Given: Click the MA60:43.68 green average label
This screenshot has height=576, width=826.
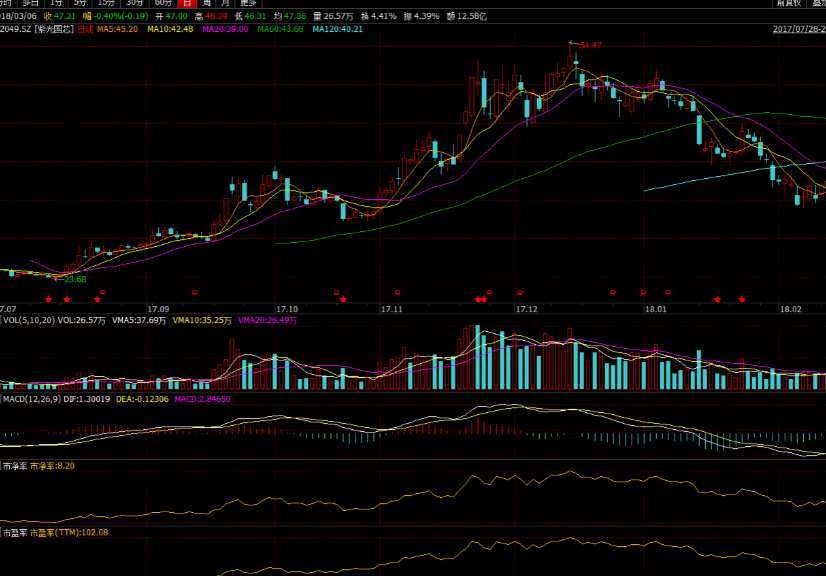Looking at the screenshot, I should coord(281,29).
